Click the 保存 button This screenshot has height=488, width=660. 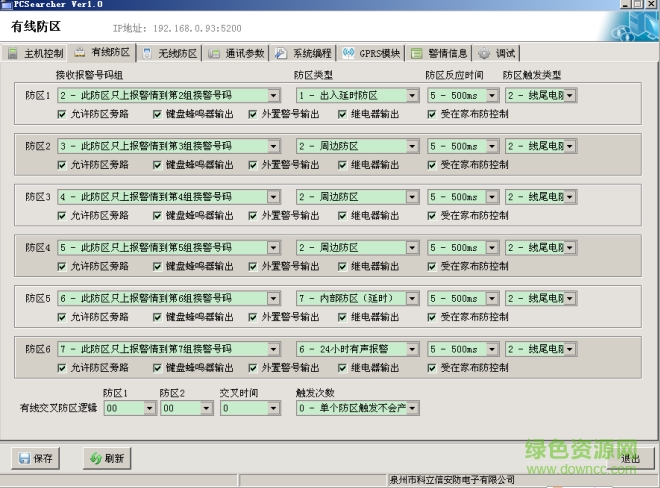click(35, 458)
